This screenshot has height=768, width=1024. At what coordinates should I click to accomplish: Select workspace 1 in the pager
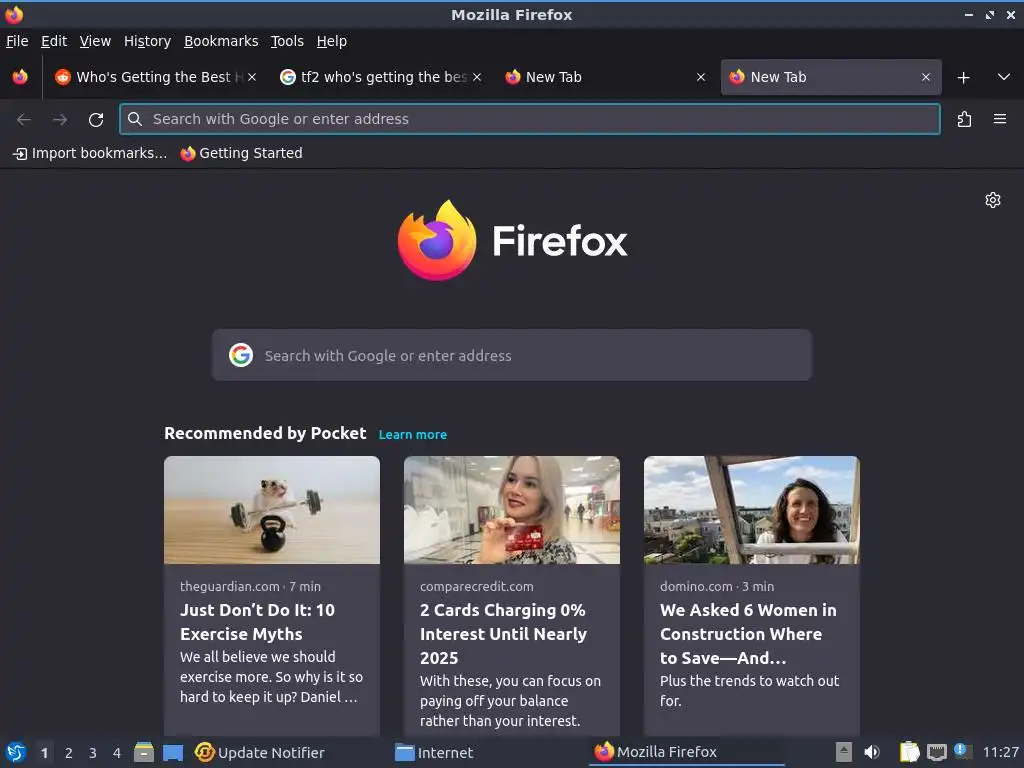point(44,753)
